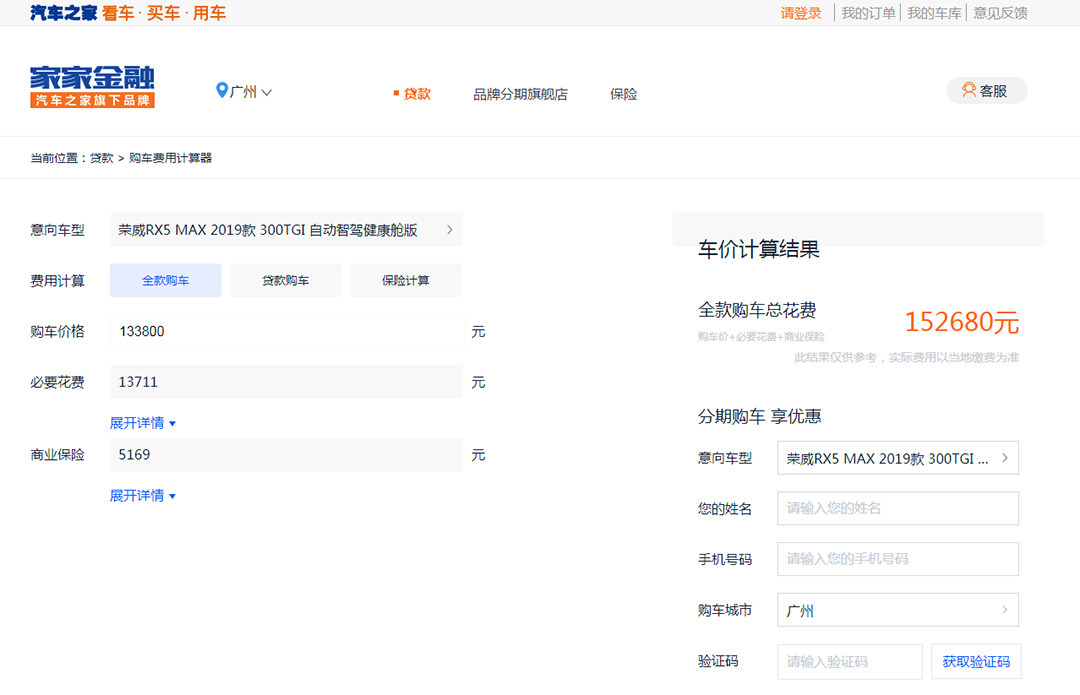1080x695 pixels.
Task: Click the 您的姓名 input field
Action: point(897,508)
